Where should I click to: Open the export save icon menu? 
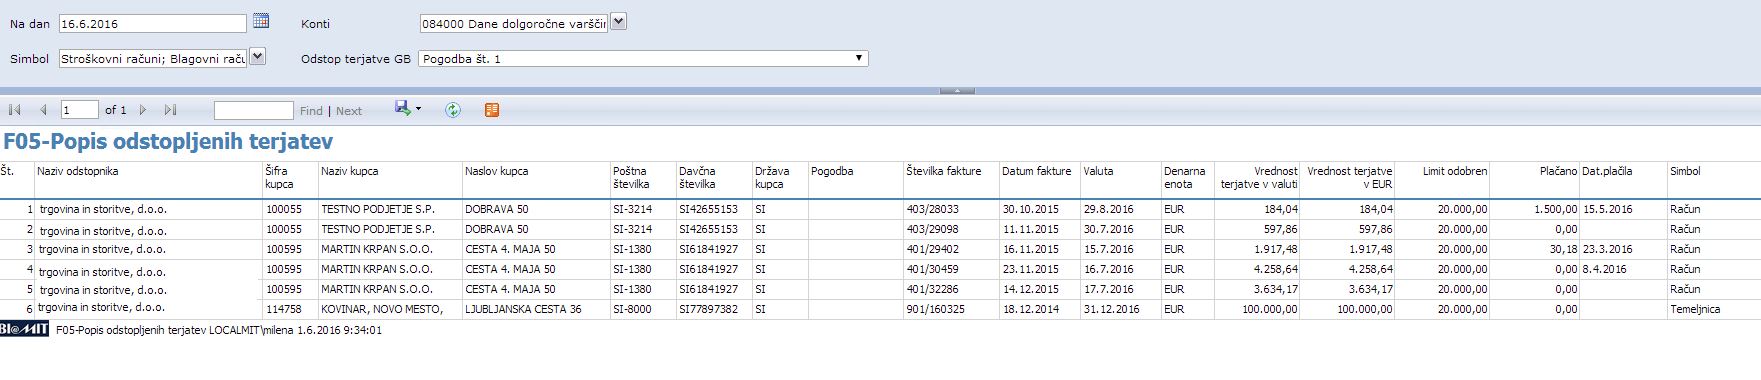pyautogui.click(x=408, y=108)
